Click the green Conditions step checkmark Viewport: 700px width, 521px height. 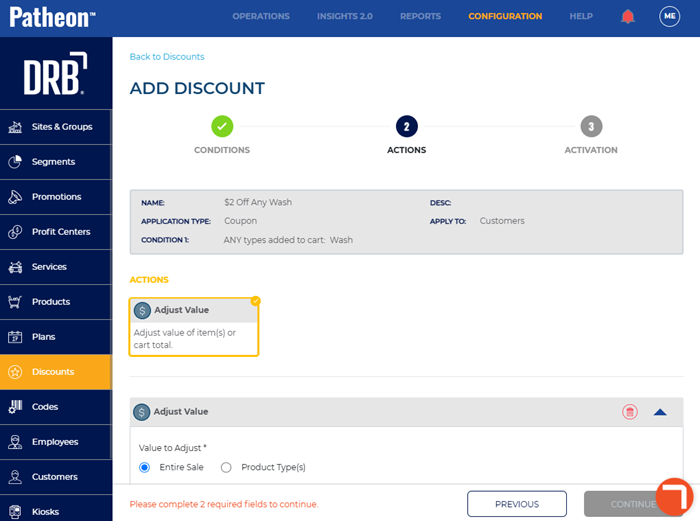[222, 126]
